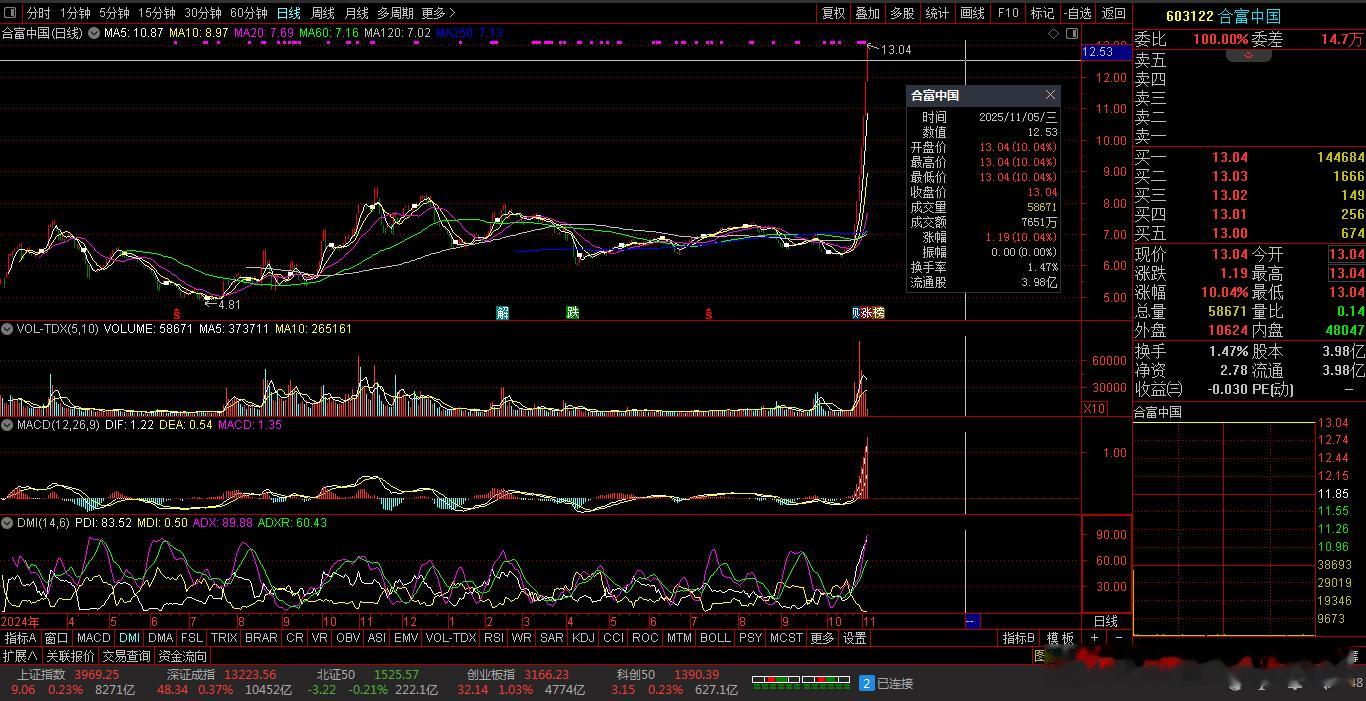Switch to 5分钟 period

[114, 13]
